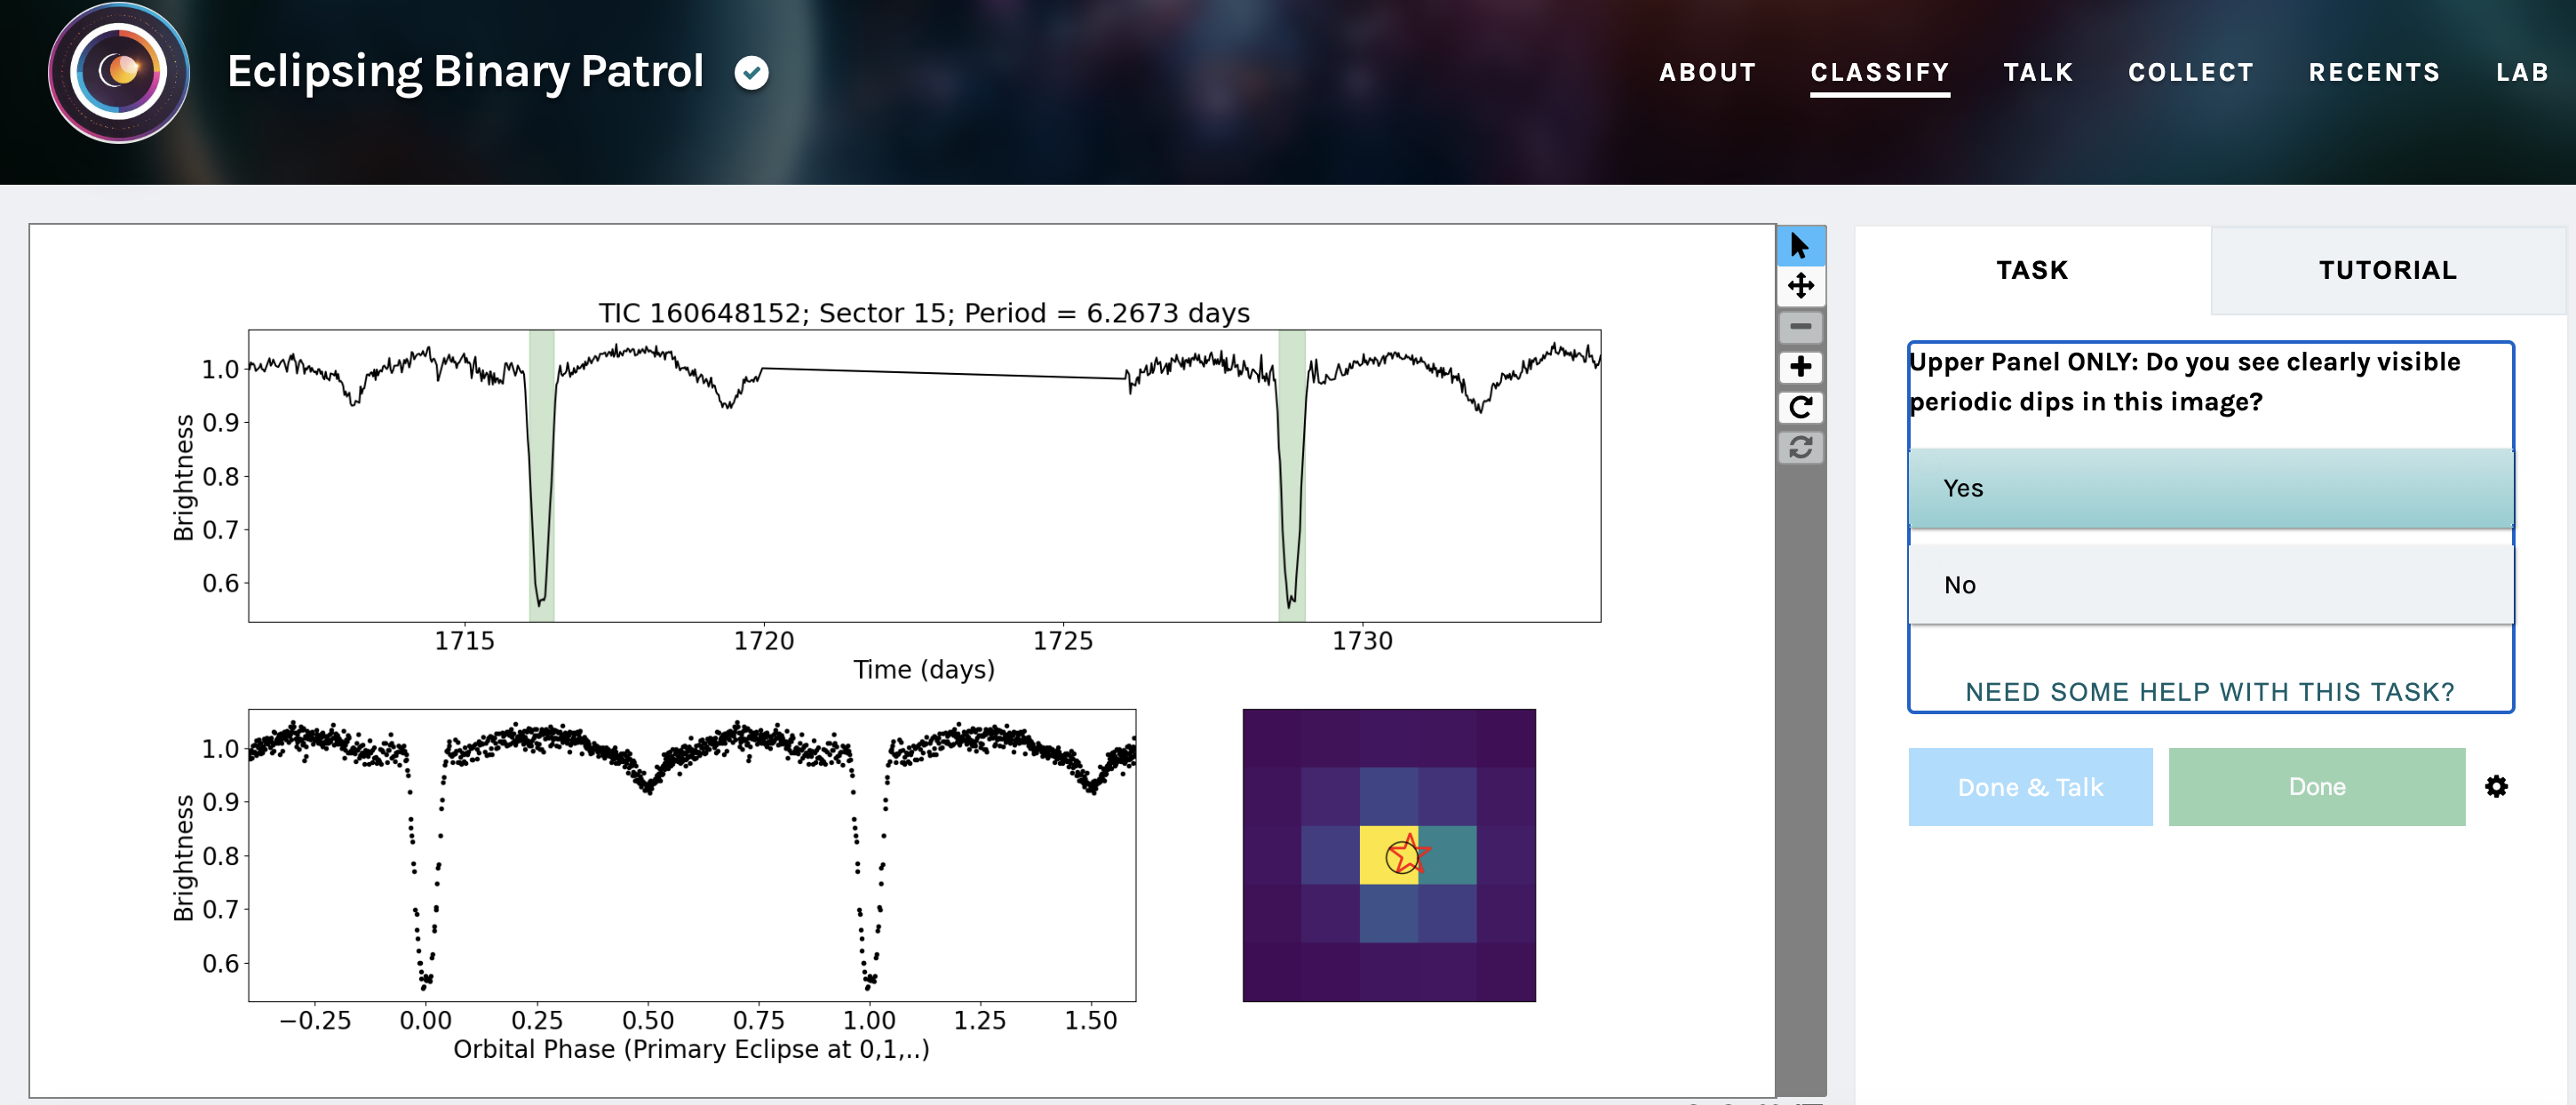Image resolution: width=2576 pixels, height=1105 pixels.
Task: Click the zoom out minus button
Action: click(x=1800, y=327)
